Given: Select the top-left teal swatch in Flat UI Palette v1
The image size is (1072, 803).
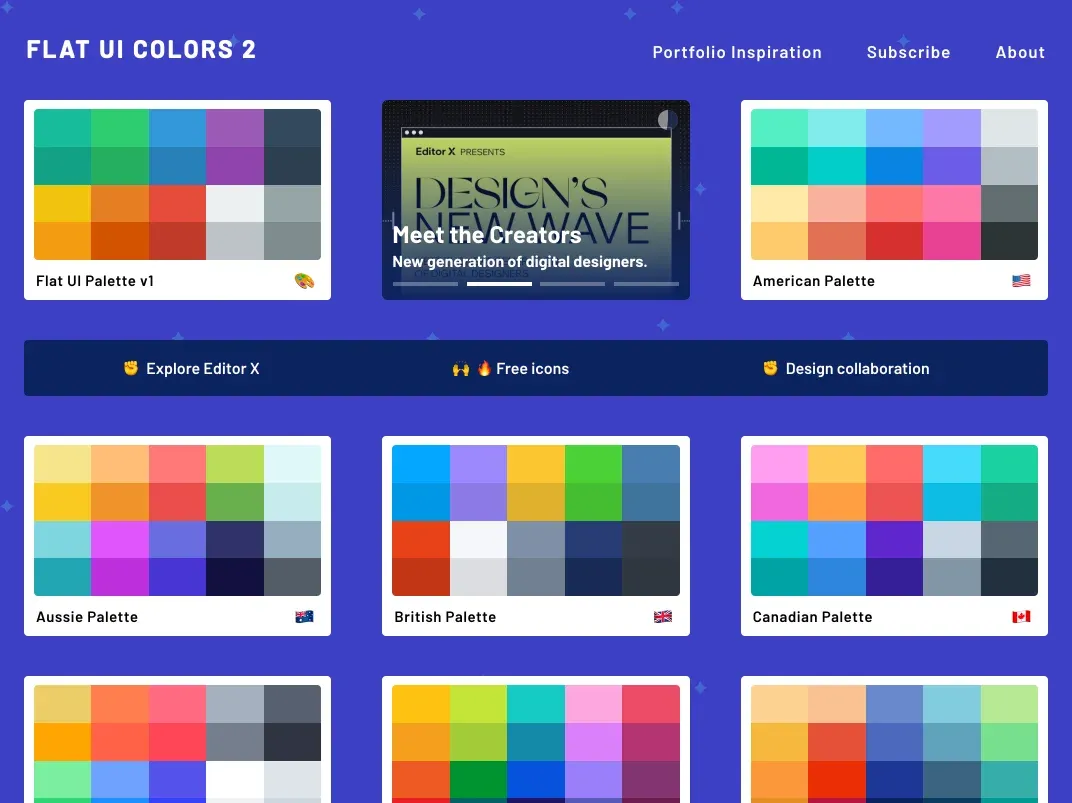Looking at the screenshot, I should (x=62, y=128).
